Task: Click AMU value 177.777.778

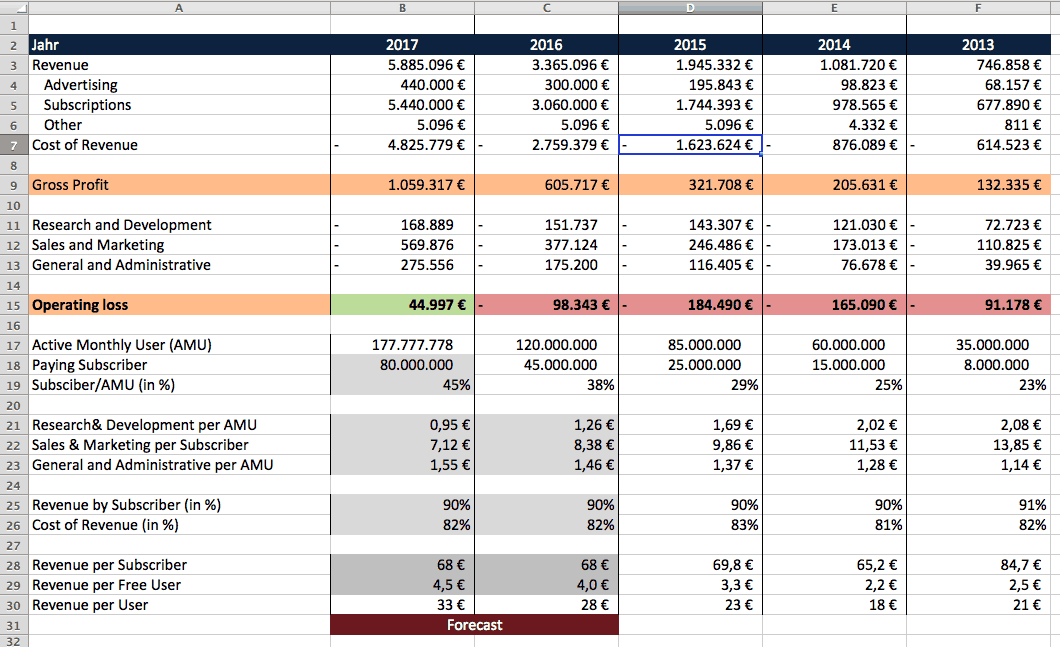Action: tap(402, 345)
